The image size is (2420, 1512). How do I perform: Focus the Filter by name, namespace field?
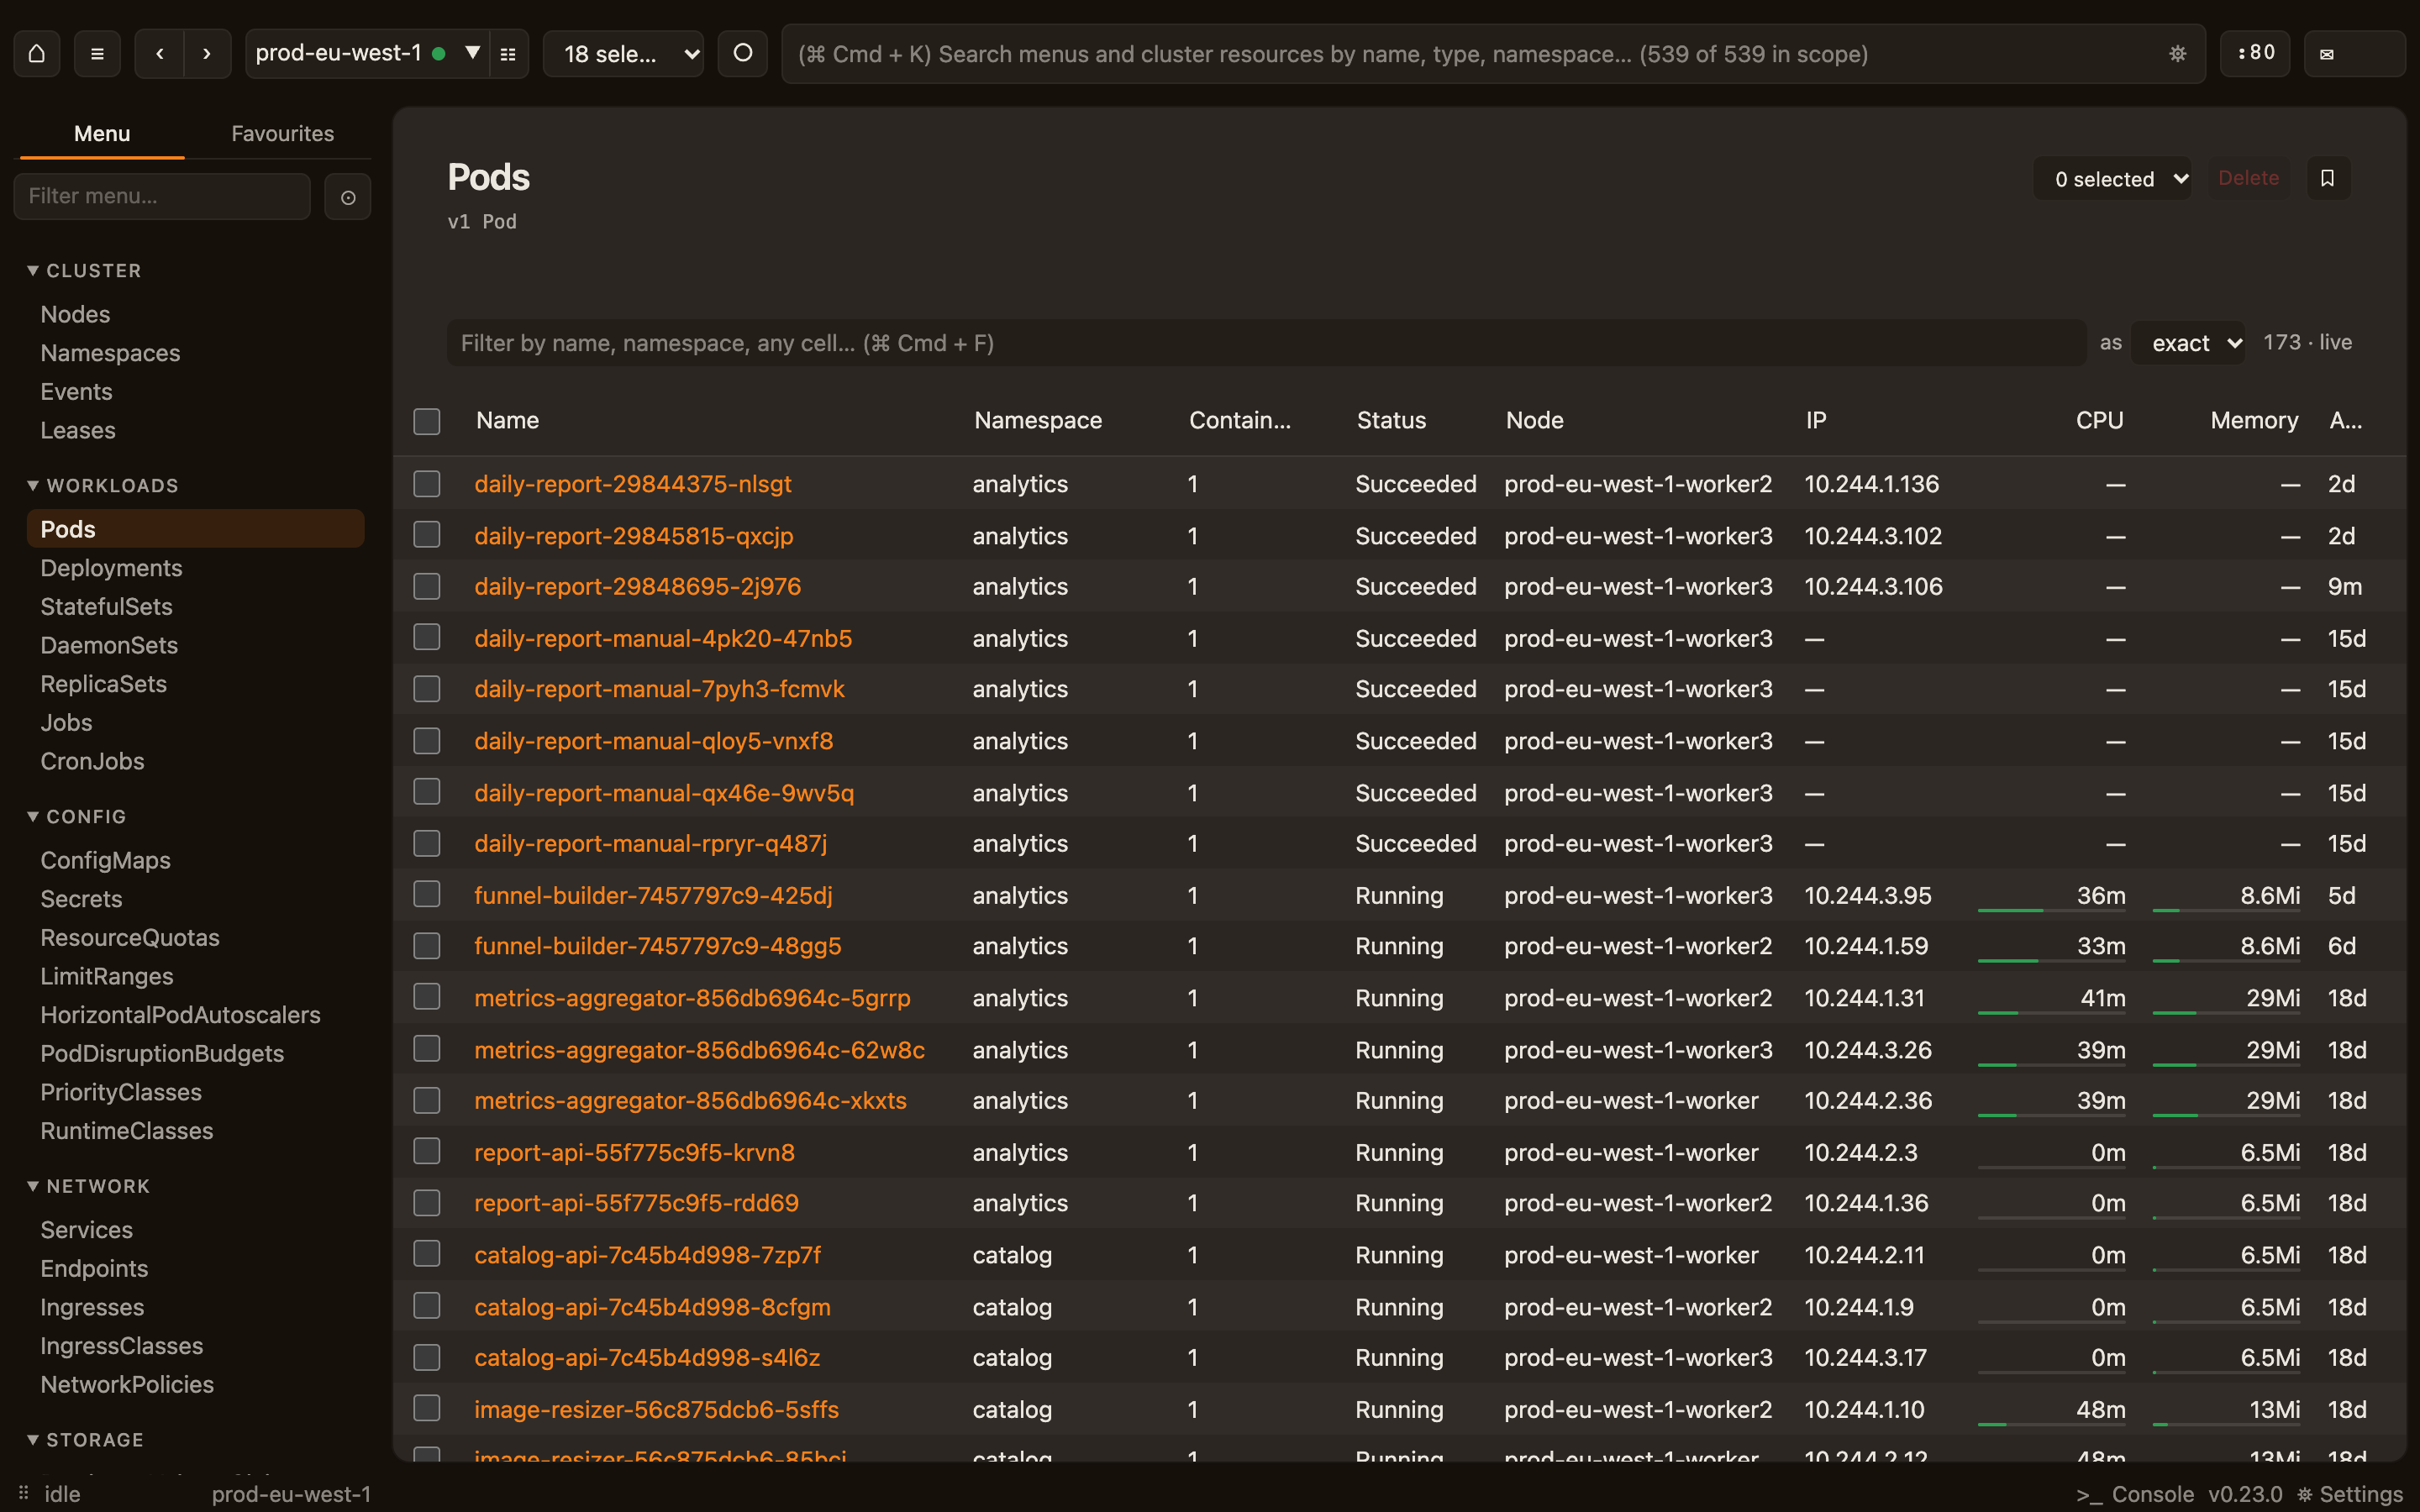(x=1266, y=343)
